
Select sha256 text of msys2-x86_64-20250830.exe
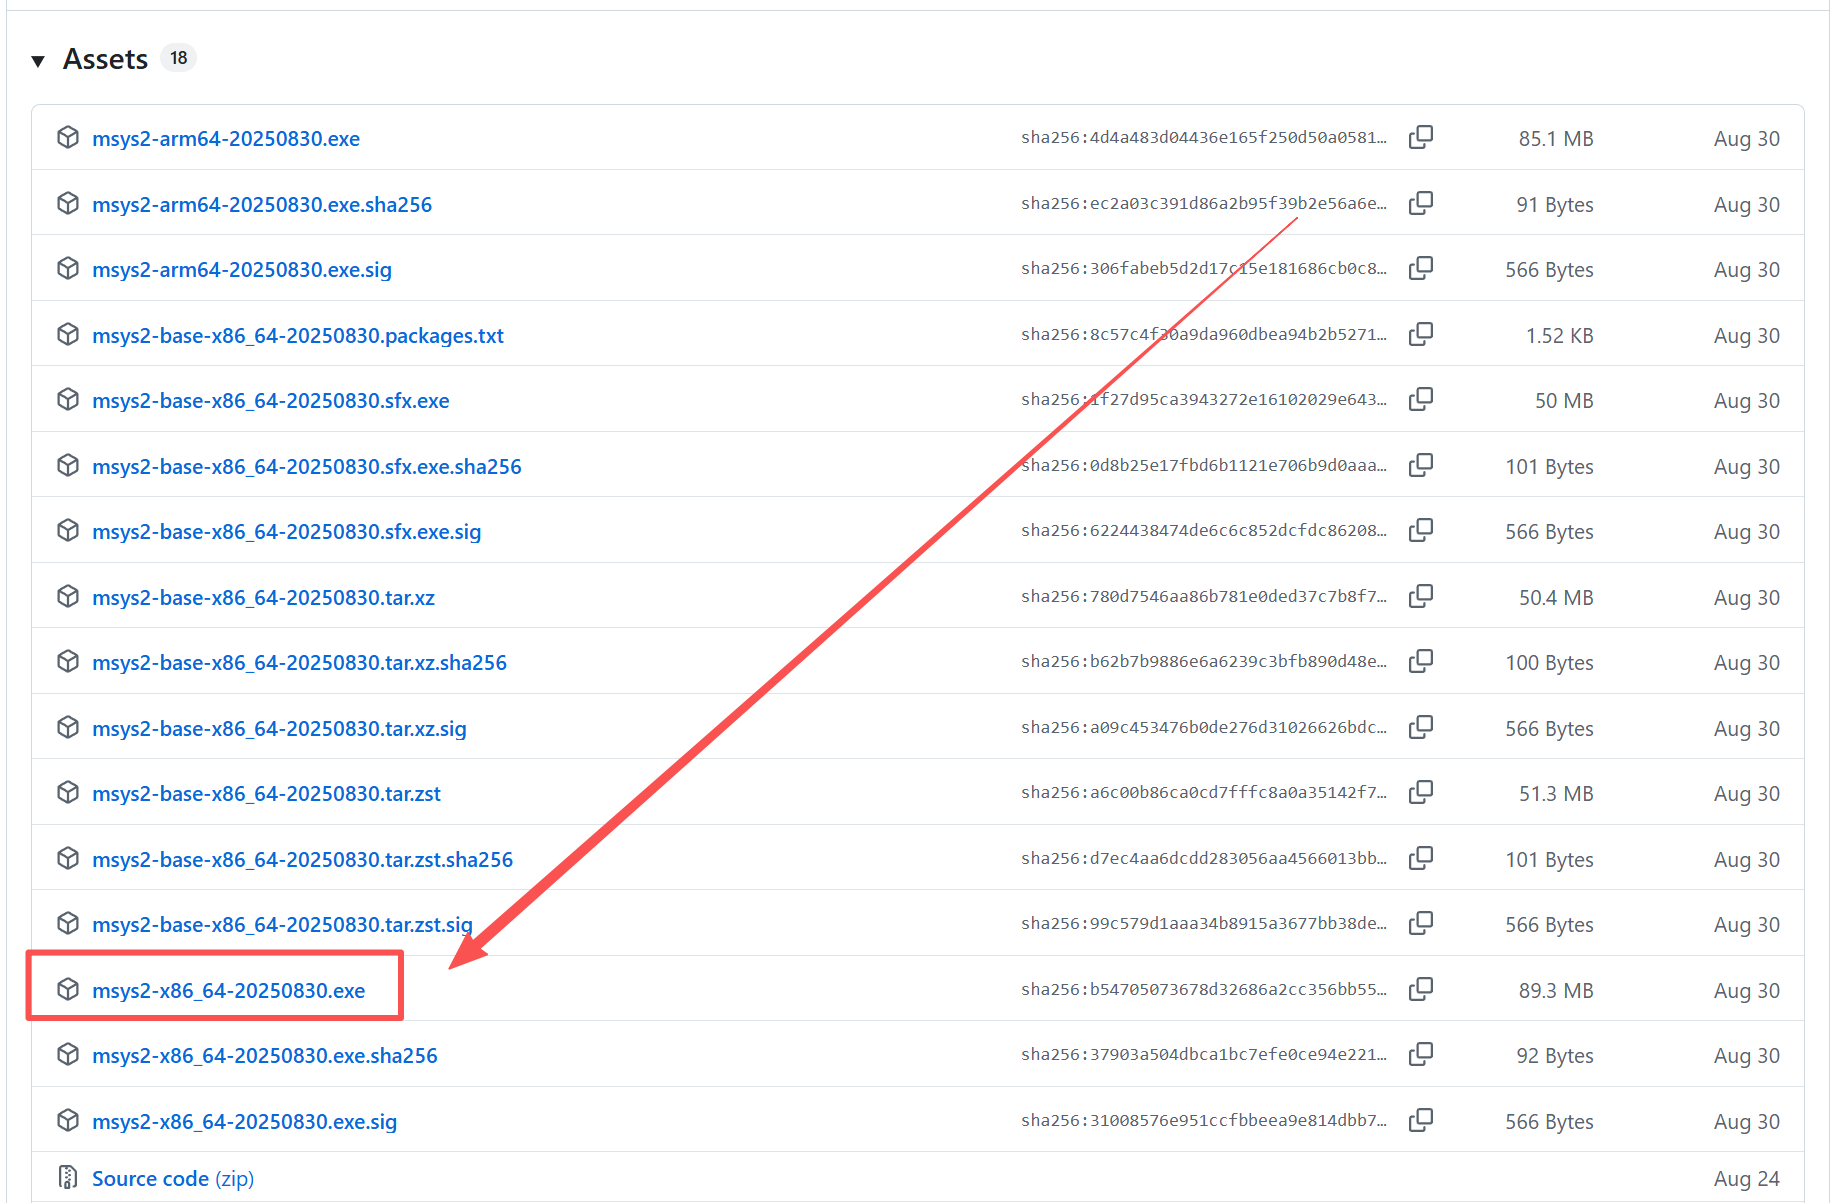(x=1204, y=989)
